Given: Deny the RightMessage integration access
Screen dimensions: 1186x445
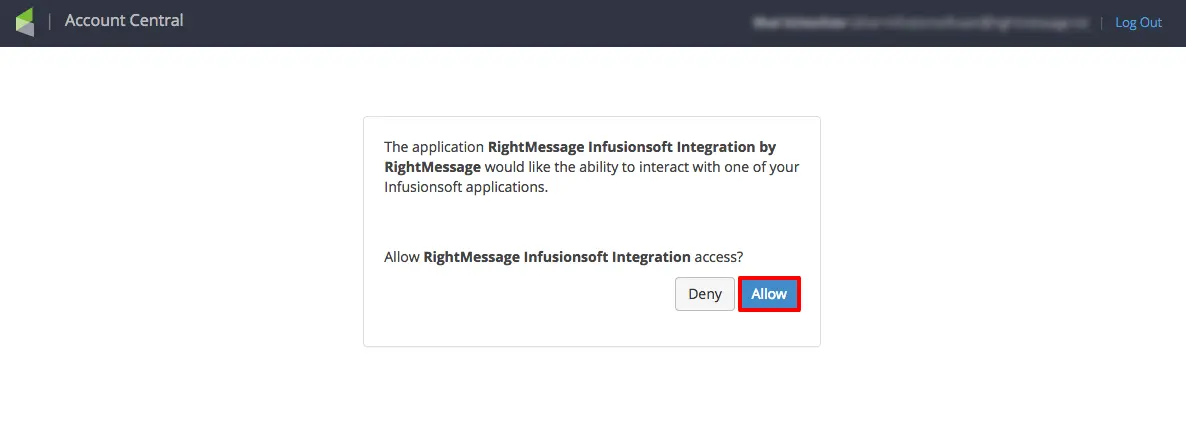Looking at the screenshot, I should [705, 294].
